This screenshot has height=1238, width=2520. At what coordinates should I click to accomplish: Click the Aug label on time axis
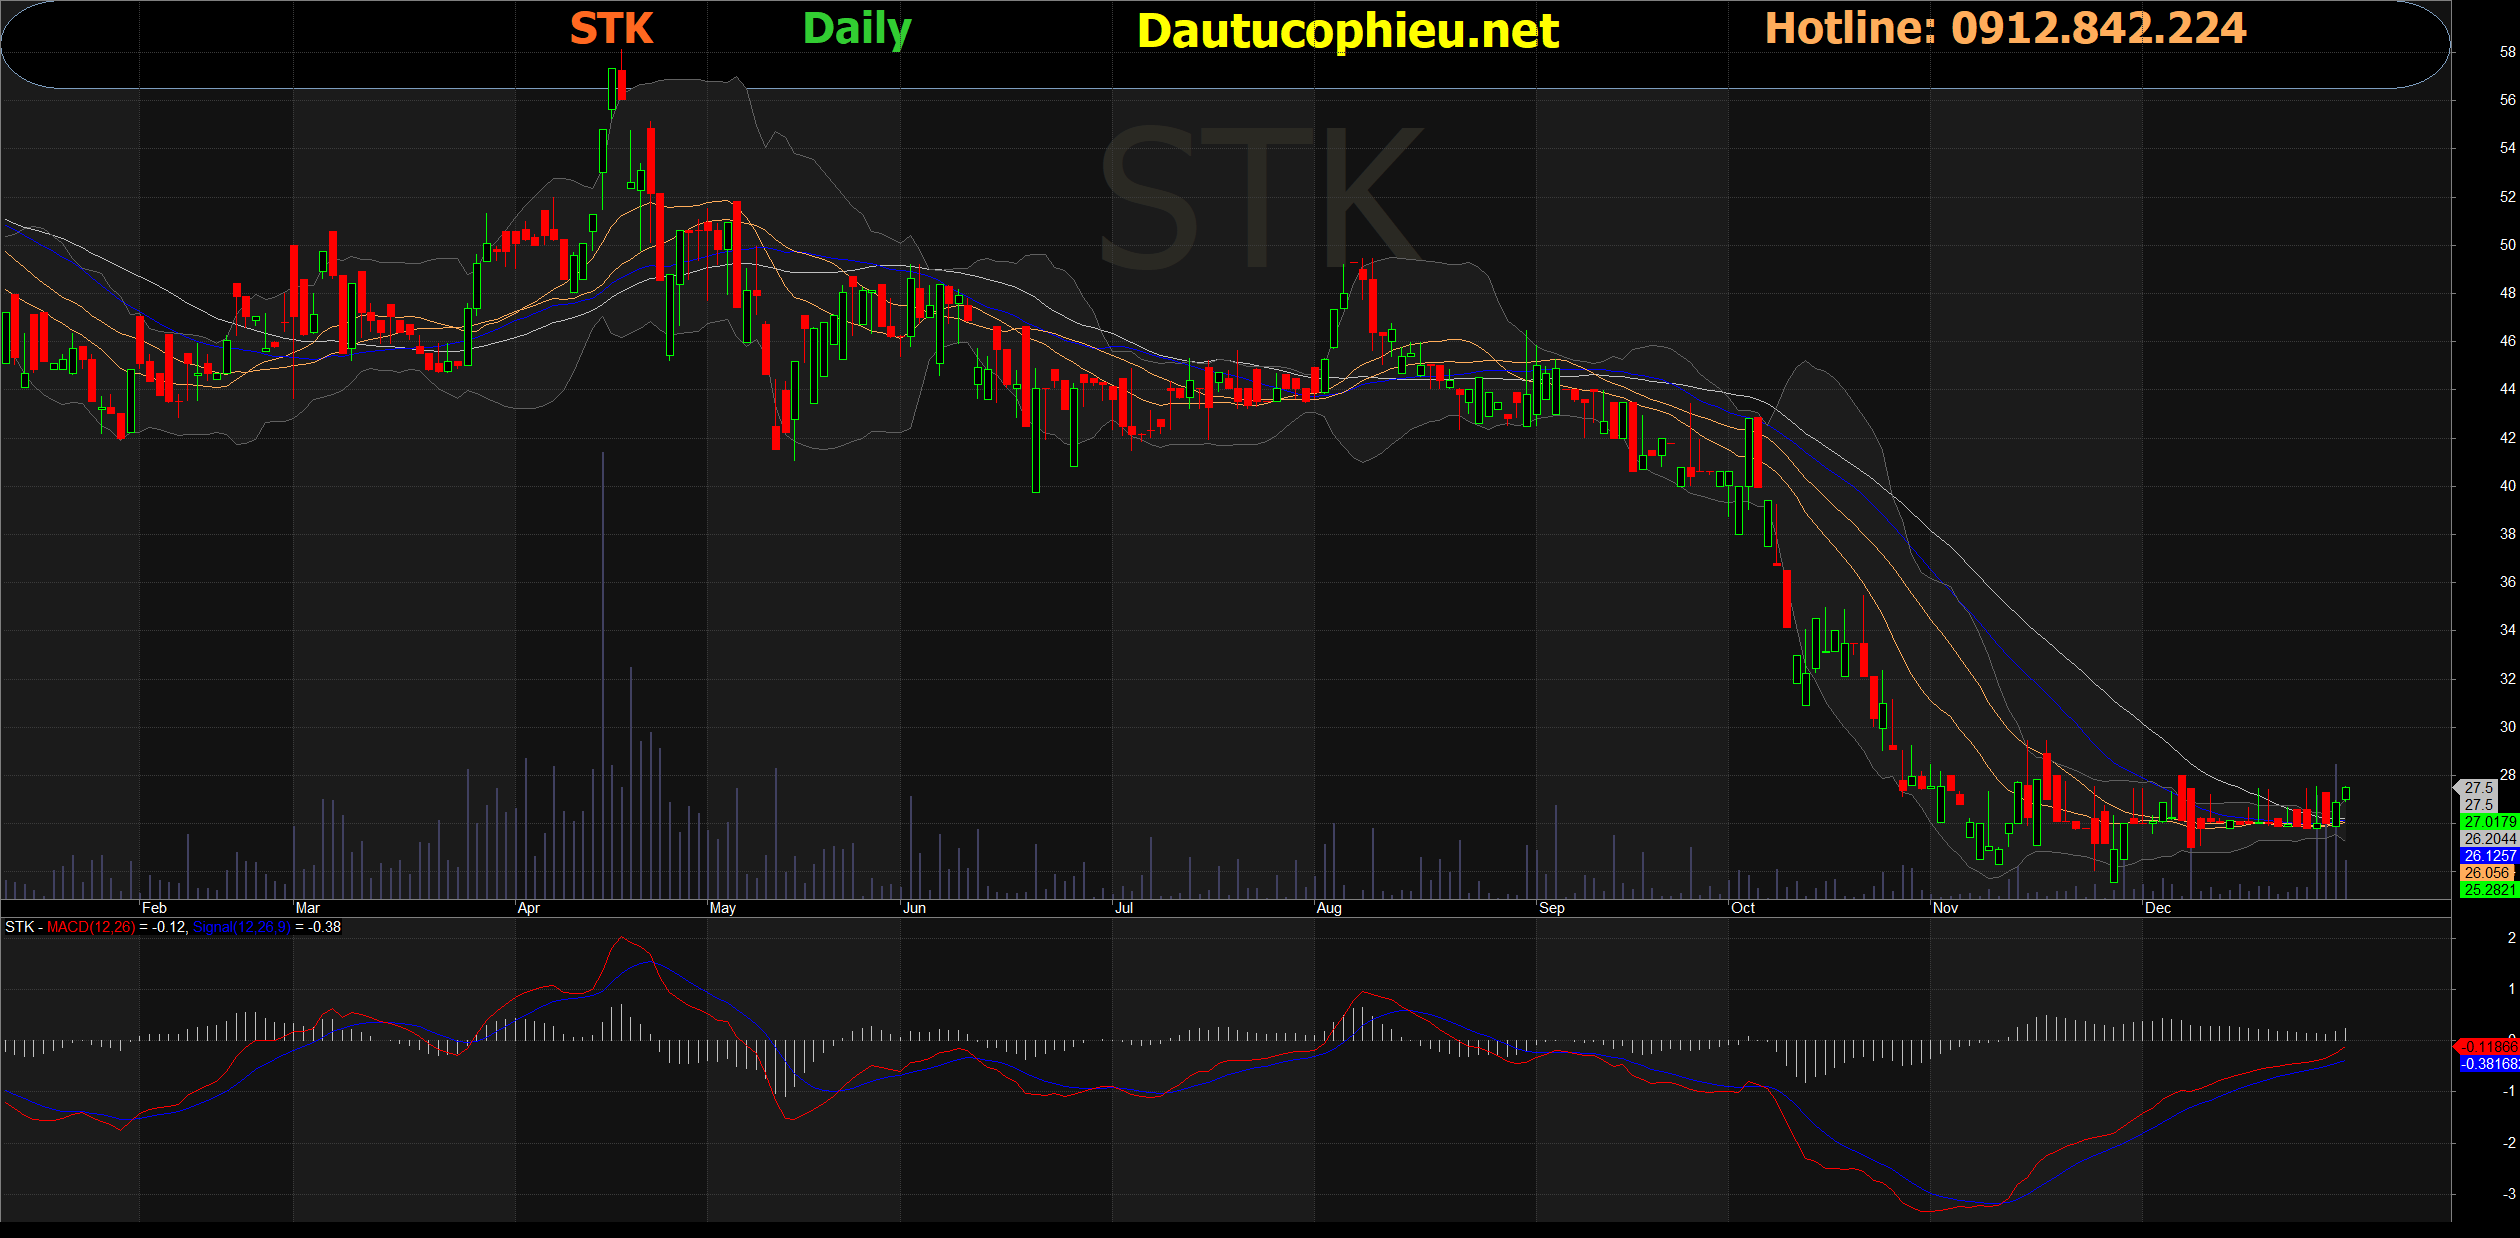(x=1329, y=908)
